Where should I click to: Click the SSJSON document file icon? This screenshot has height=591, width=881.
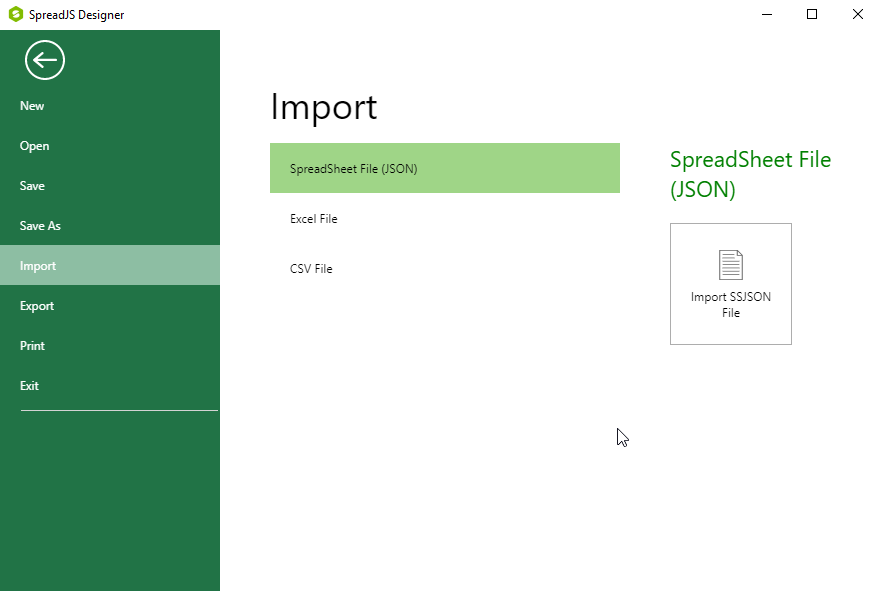click(730, 265)
